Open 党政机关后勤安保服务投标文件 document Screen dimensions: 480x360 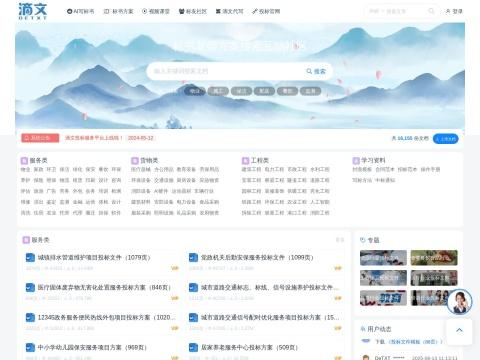click(x=257, y=257)
